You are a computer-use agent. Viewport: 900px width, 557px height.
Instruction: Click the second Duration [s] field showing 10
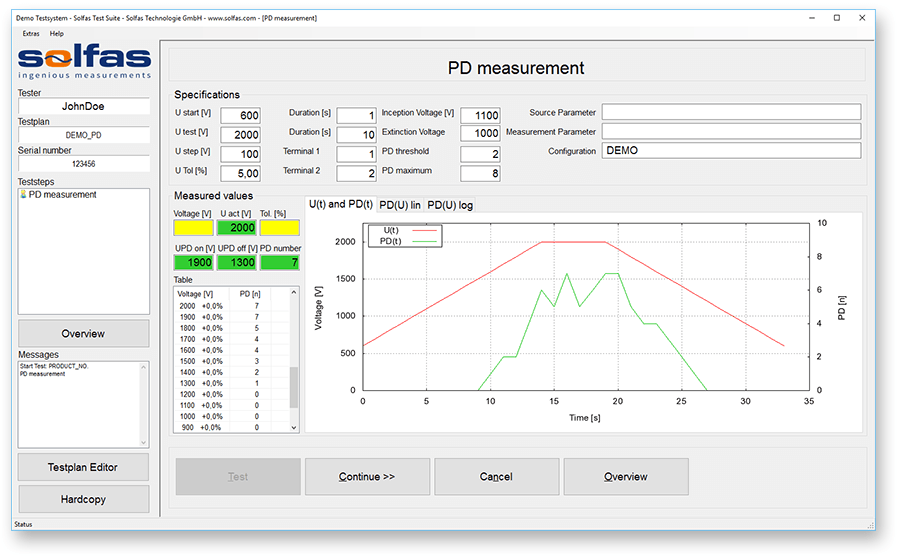(x=356, y=134)
